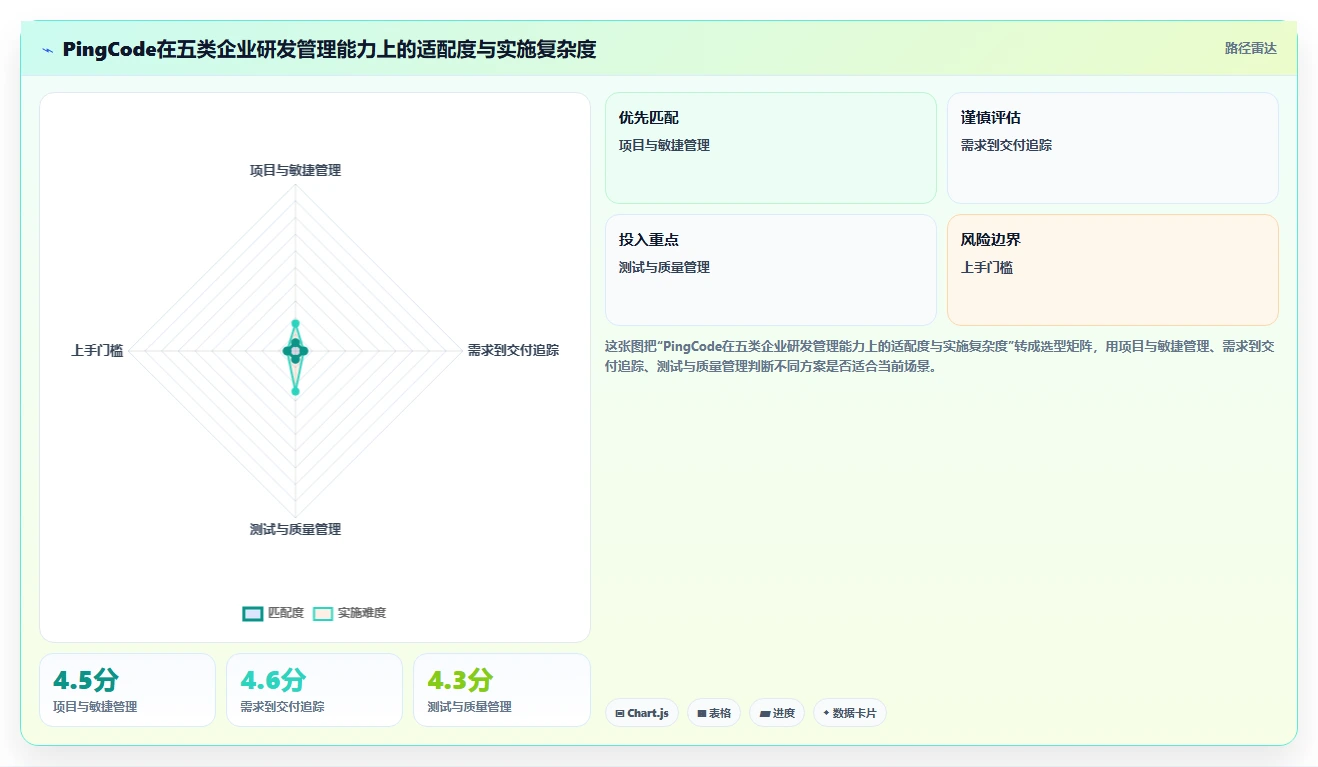Select the 数据卡片 tag chip
This screenshot has height=767, width=1318.
[850, 713]
